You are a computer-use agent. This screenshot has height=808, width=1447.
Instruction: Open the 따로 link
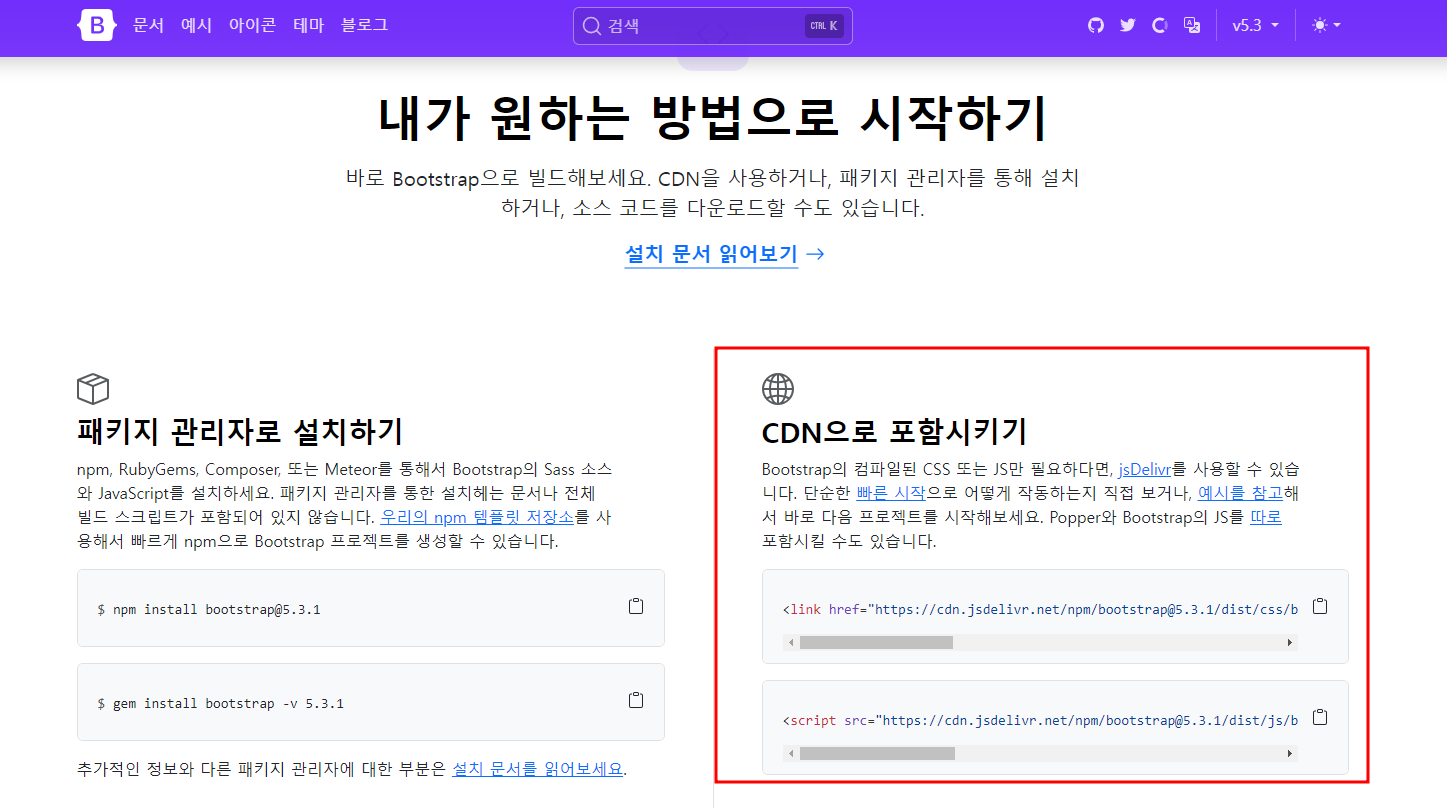click(1266, 517)
